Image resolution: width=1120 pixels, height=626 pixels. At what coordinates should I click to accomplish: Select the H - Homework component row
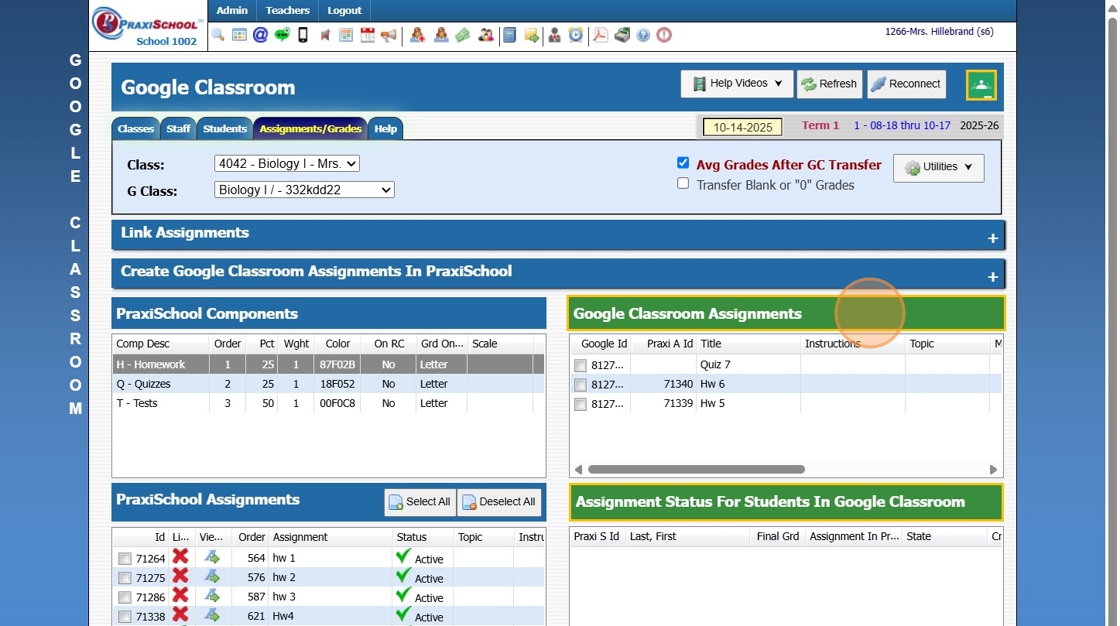328,364
